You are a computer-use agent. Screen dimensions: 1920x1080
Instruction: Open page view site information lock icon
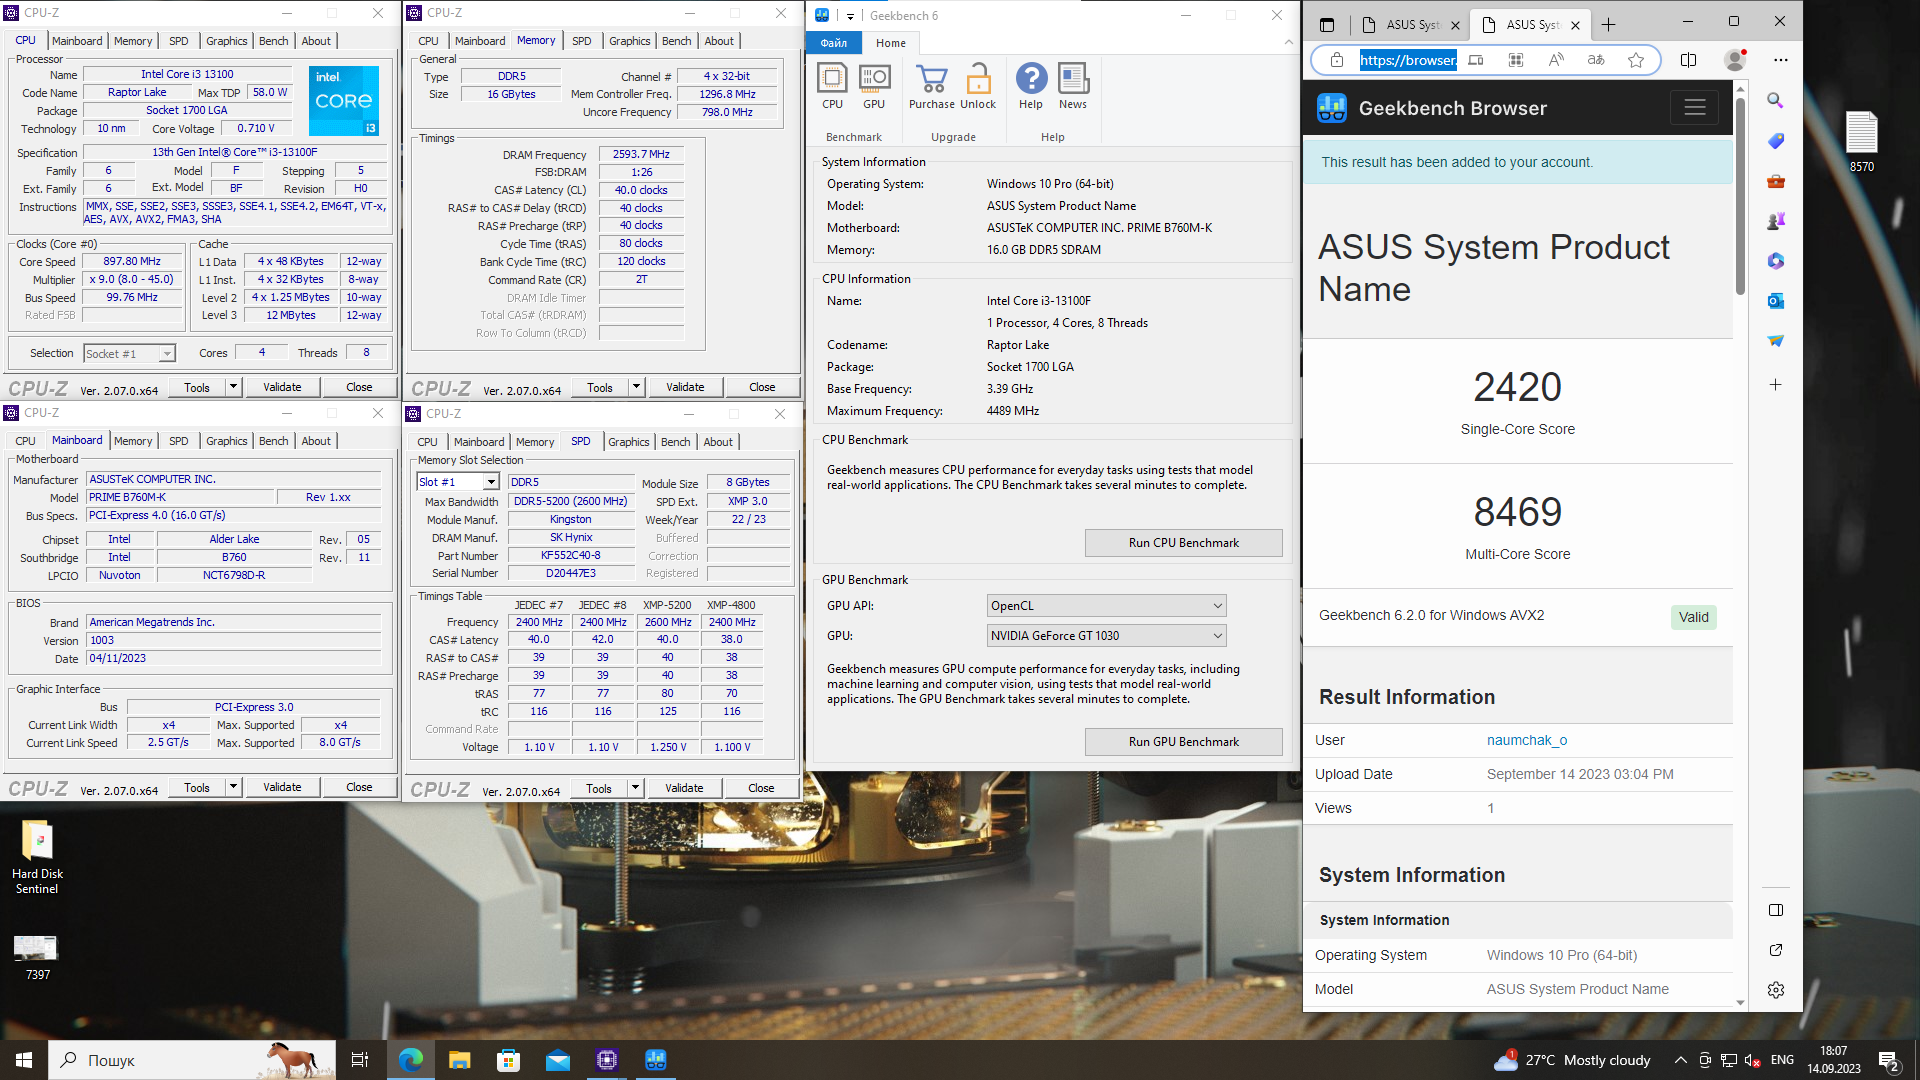pos(1336,60)
